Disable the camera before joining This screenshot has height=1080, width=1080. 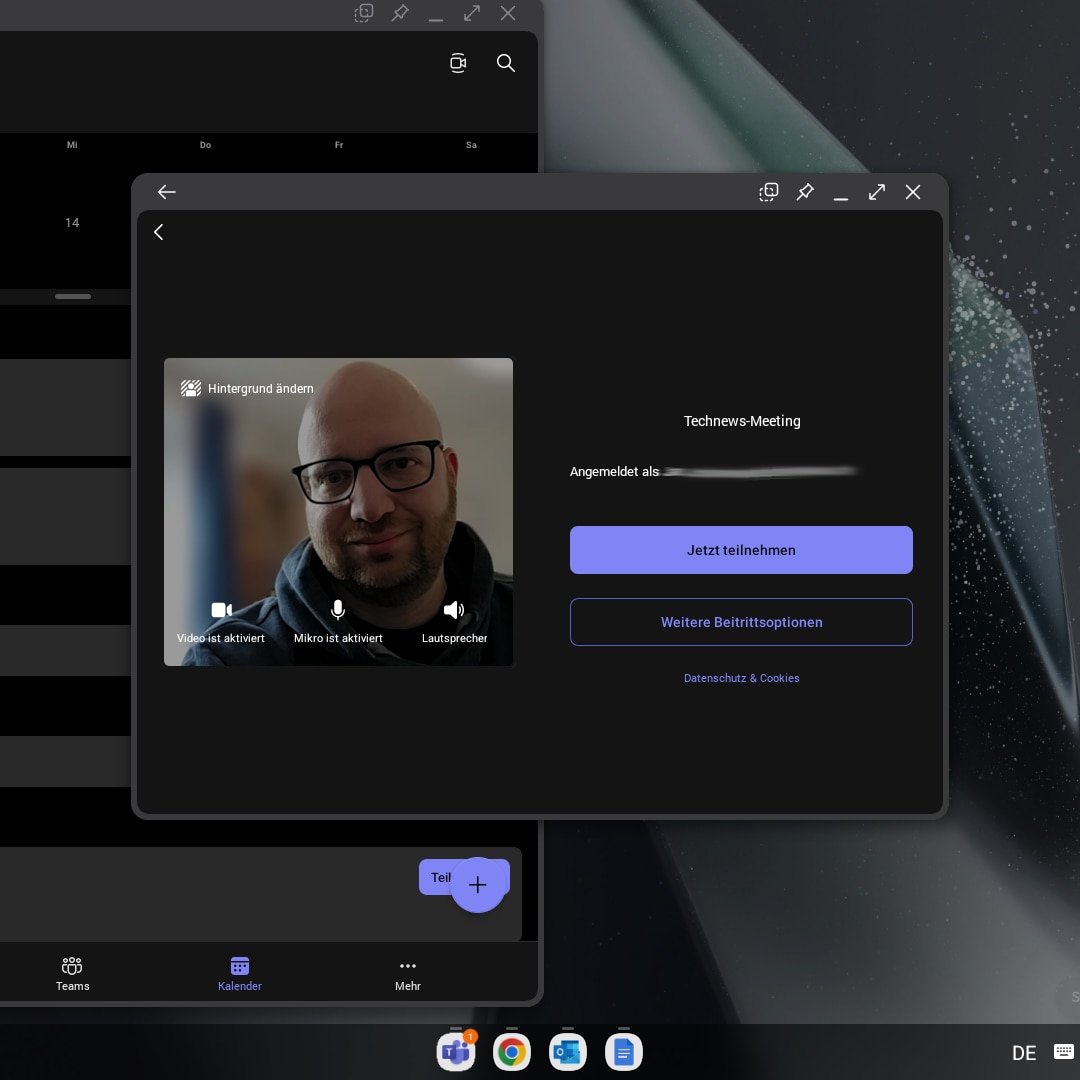[221, 610]
